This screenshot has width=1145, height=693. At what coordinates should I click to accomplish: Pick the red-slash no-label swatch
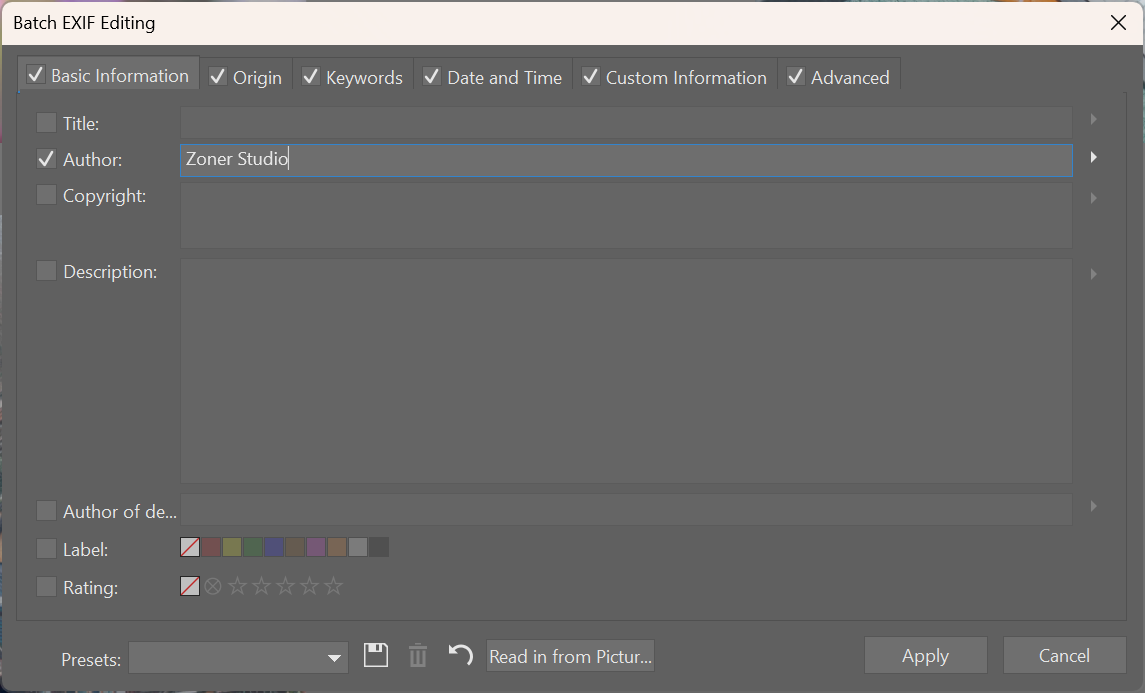click(x=190, y=547)
